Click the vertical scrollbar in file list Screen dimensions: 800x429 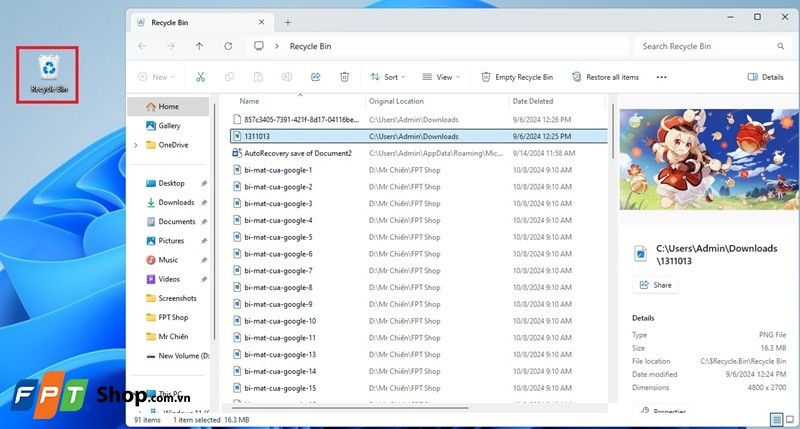(612, 131)
